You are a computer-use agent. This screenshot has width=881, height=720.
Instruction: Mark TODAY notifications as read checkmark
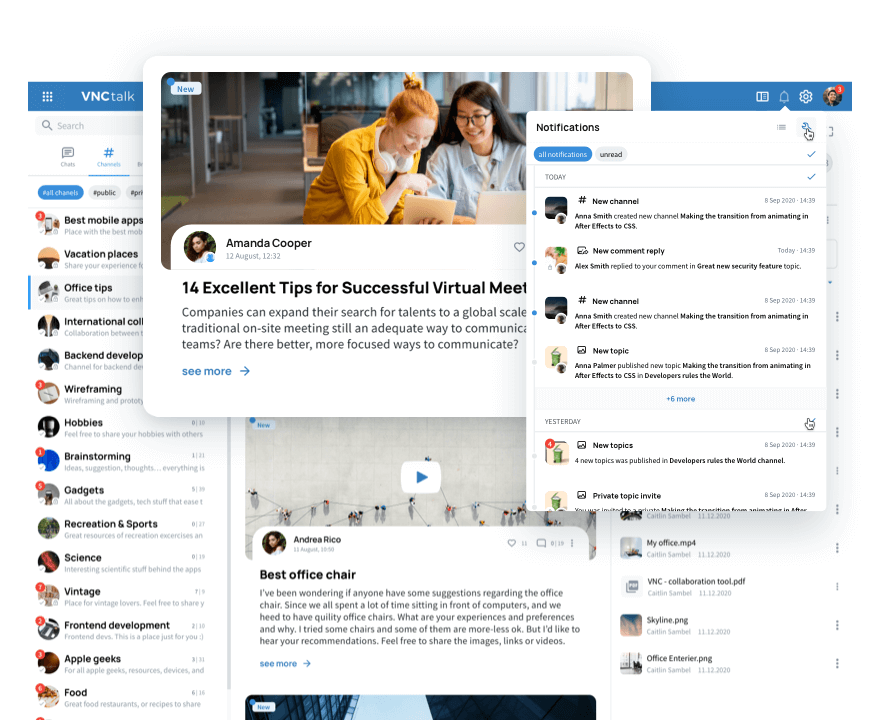tap(811, 176)
